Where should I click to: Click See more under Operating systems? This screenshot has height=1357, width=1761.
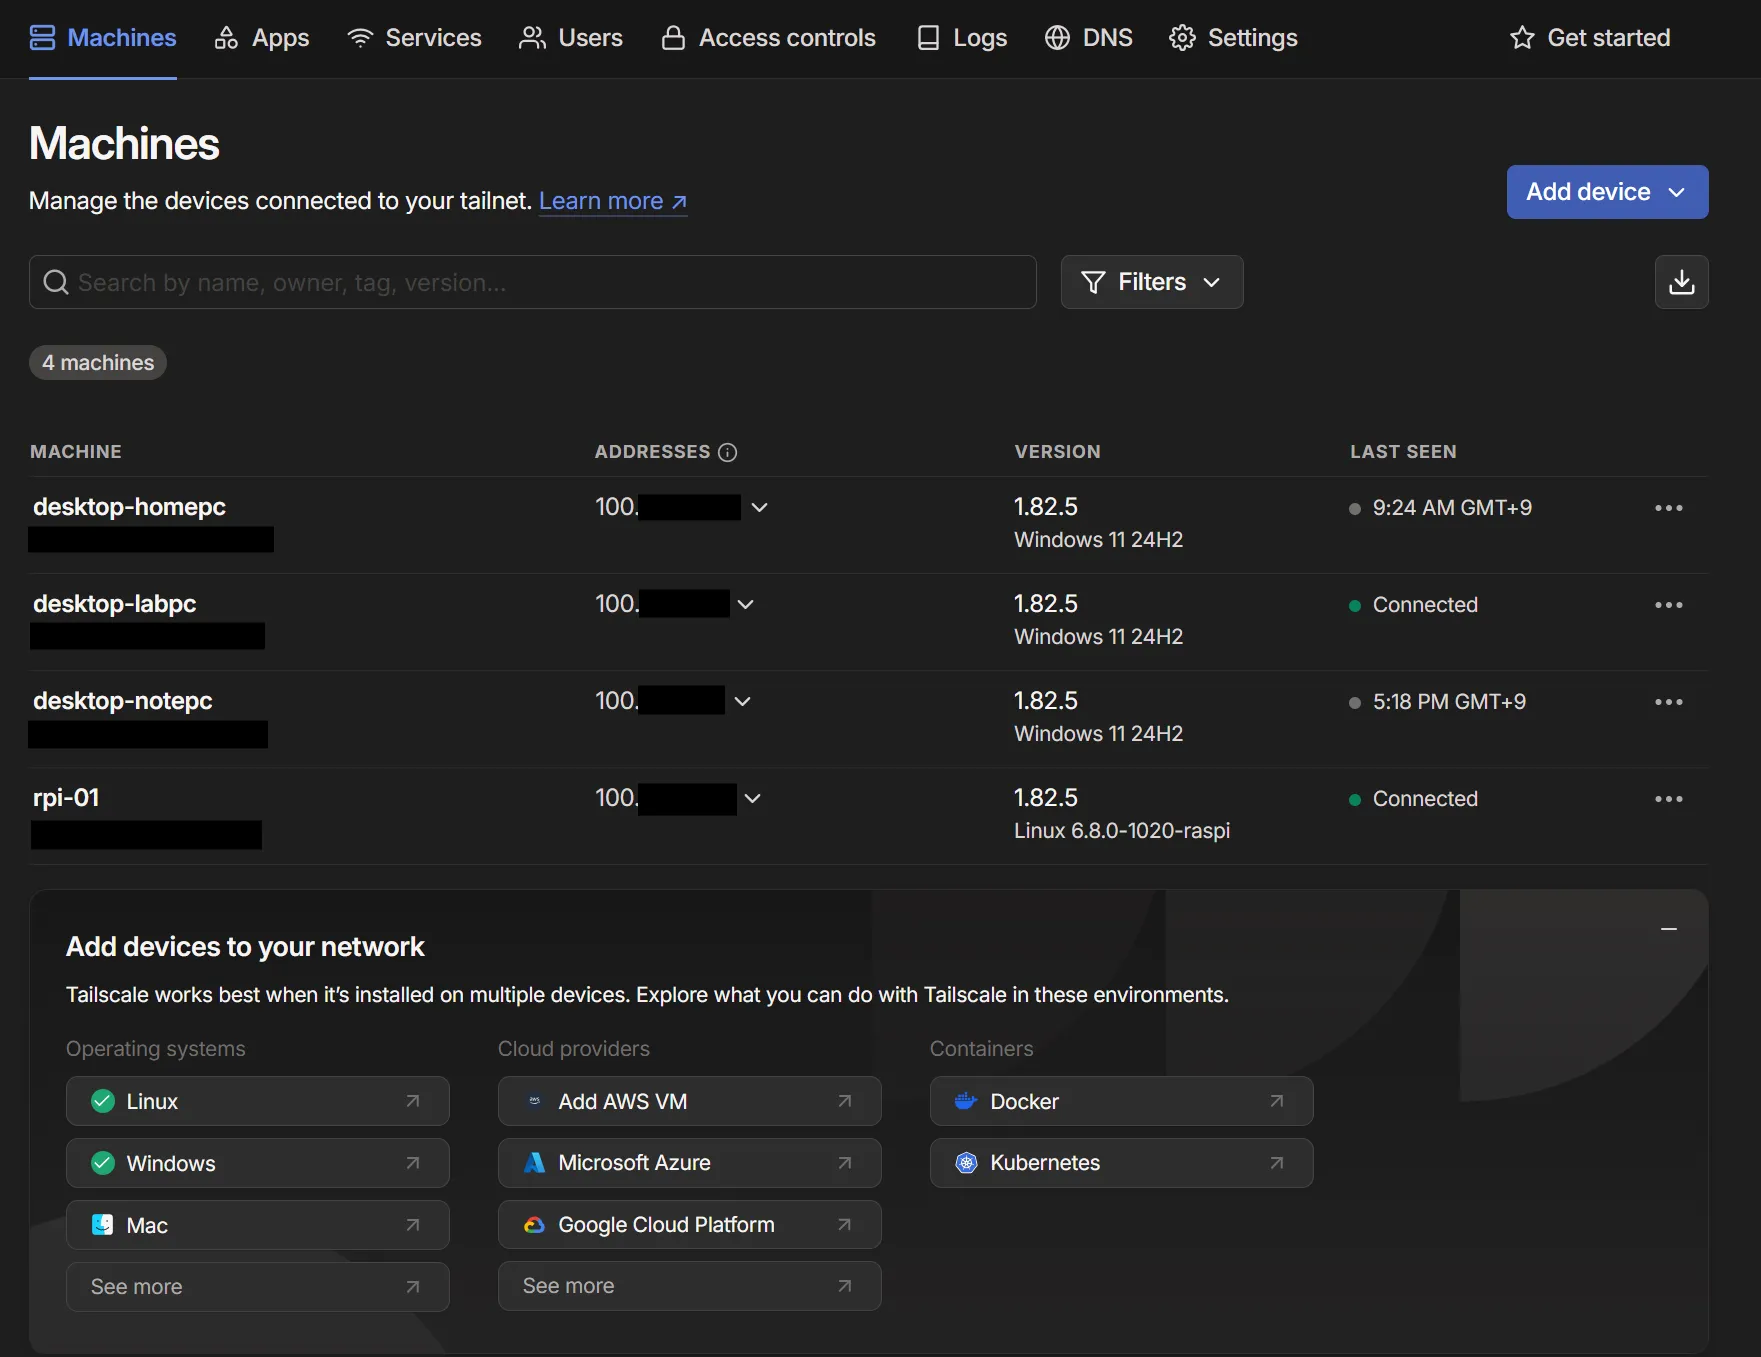click(x=258, y=1287)
